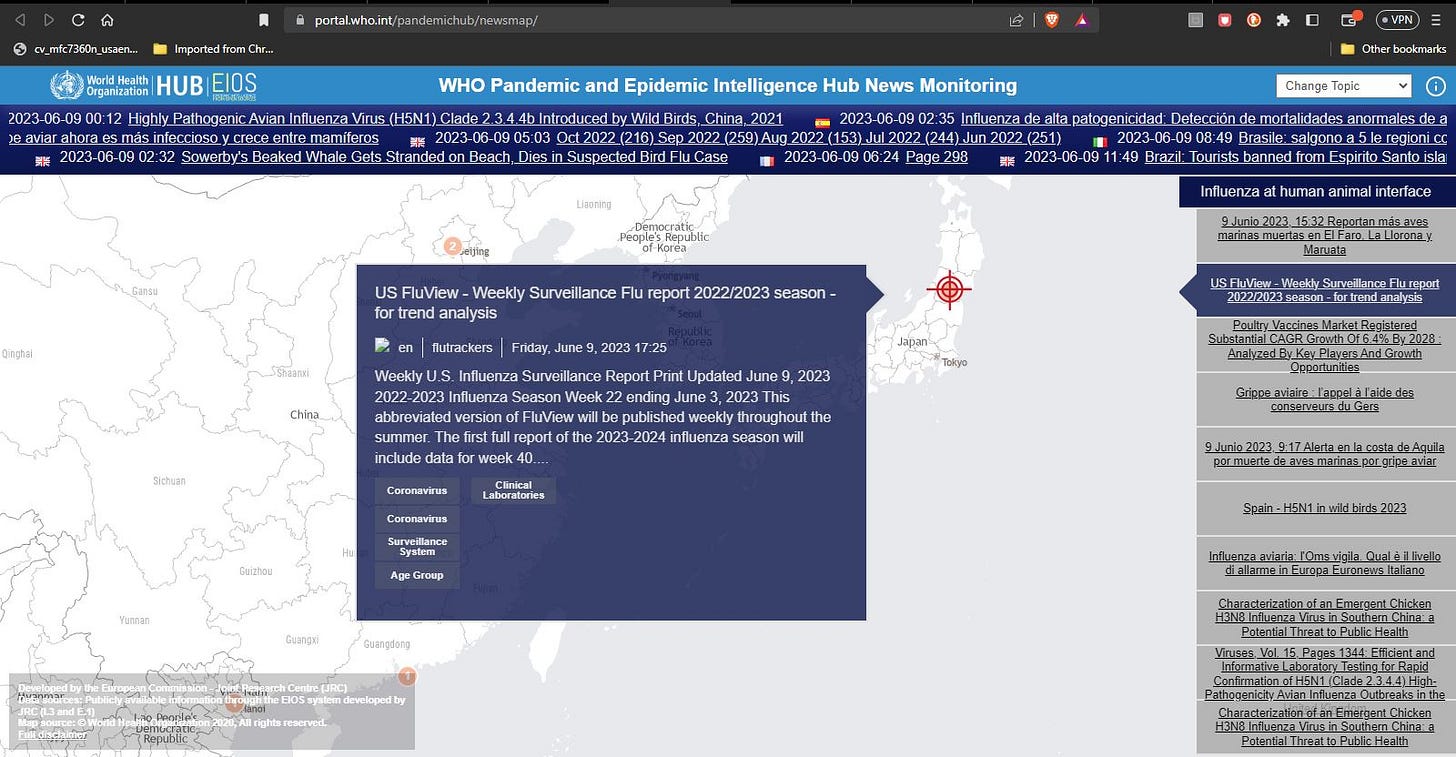1456x757 pixels.
Task: Click the US FluView popup title
Action: coord(605,302)
